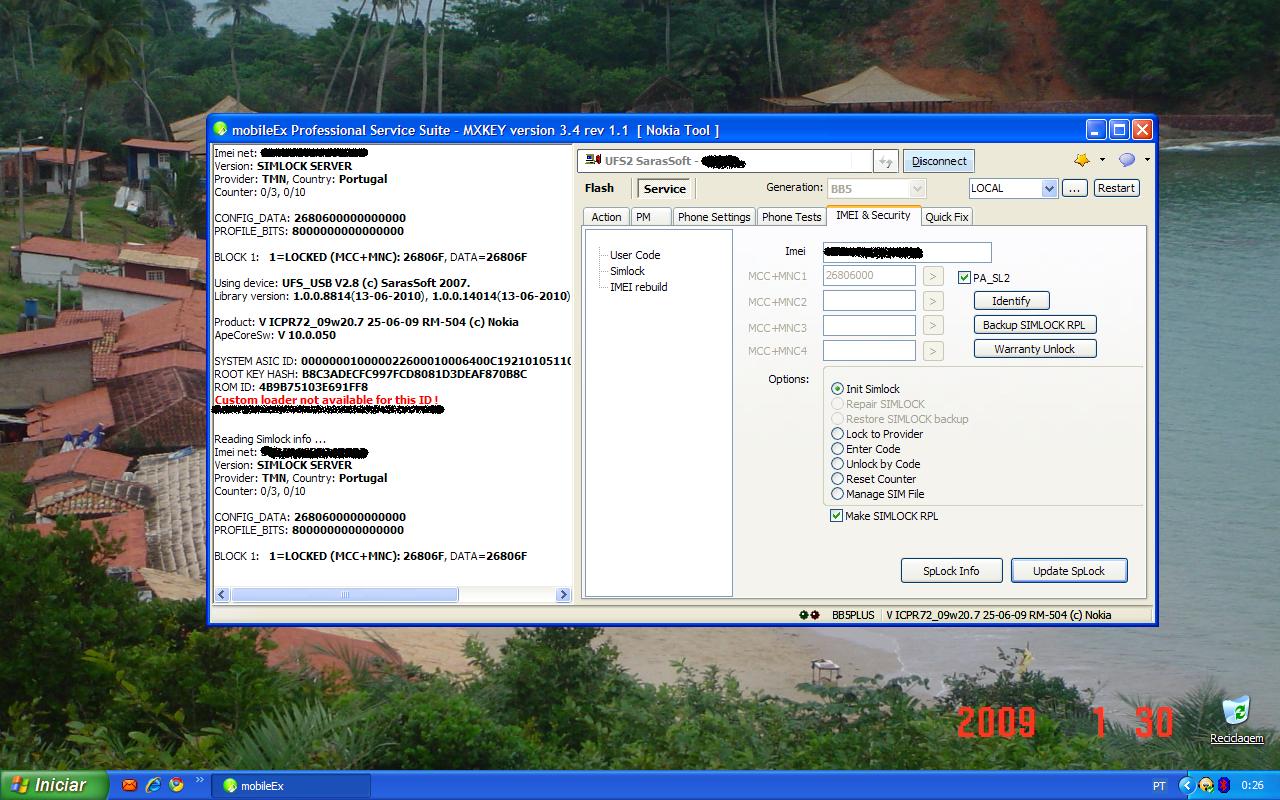Click the UFS2 SarasSoft device icon
Image resolution: width=1280 pixels, height=800 pixels.
[x=593, y=160]
